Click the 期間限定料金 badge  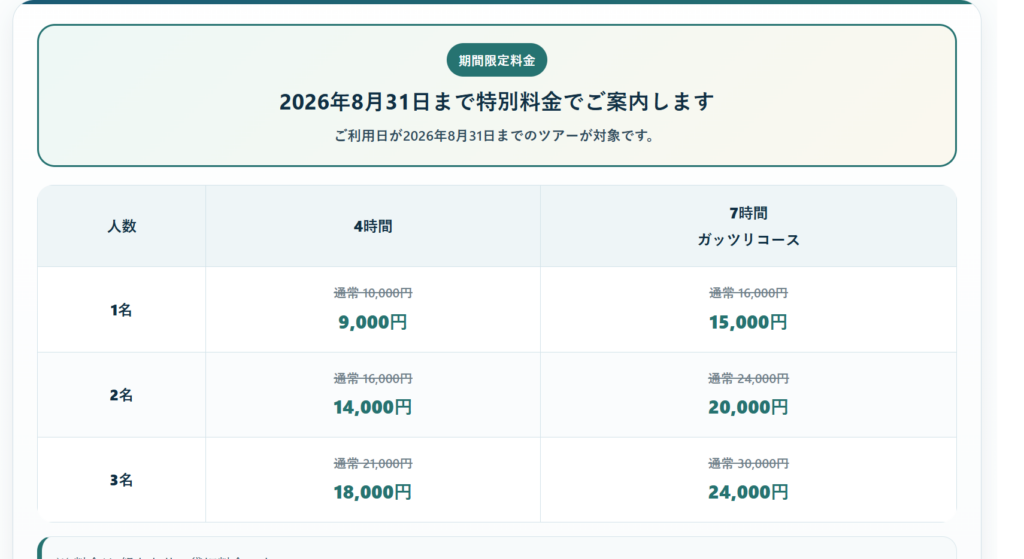496,60
